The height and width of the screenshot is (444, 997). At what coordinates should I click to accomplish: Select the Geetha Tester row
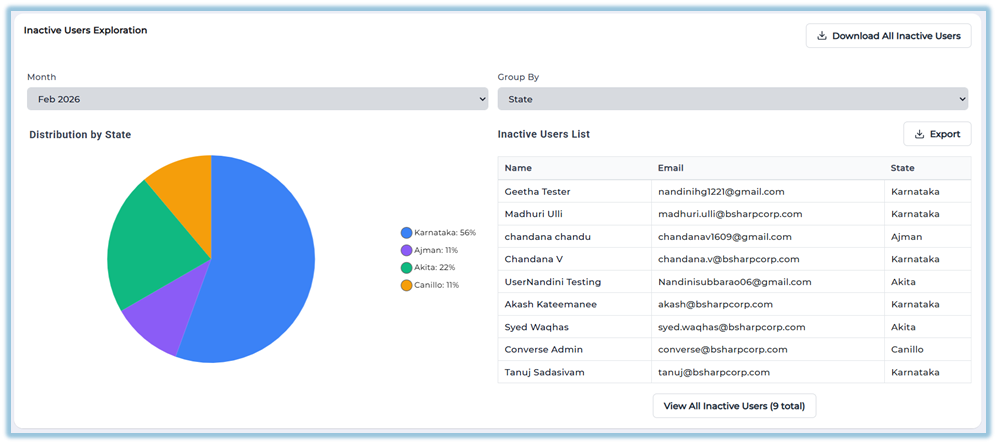coord(538,191)
